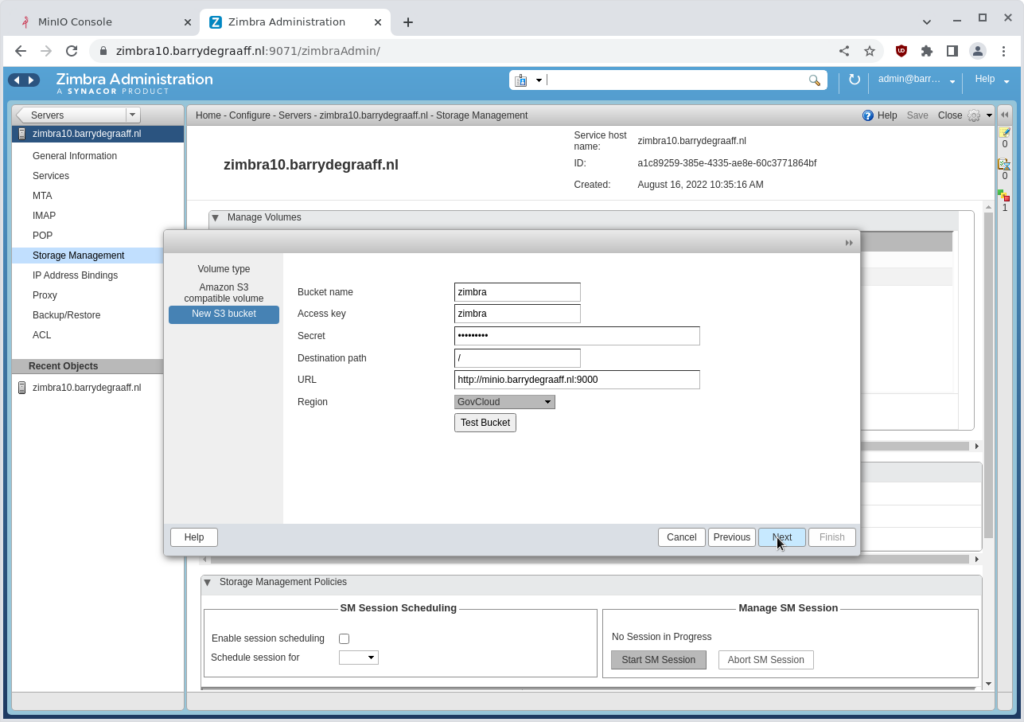Open Chrome profile avatar icon
Image resolution: width=1024 pixels, height=722 pixels.
(x=978, y=51)
